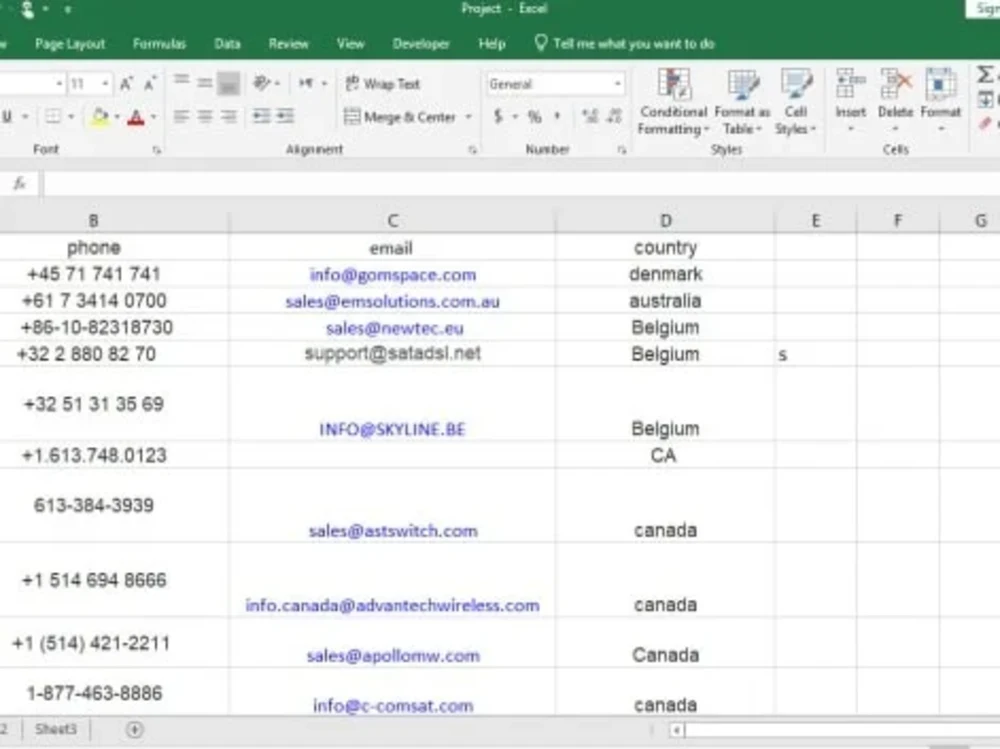Click into the formula bar
This screenshot has height=749, width=1000.
point(521,184)
